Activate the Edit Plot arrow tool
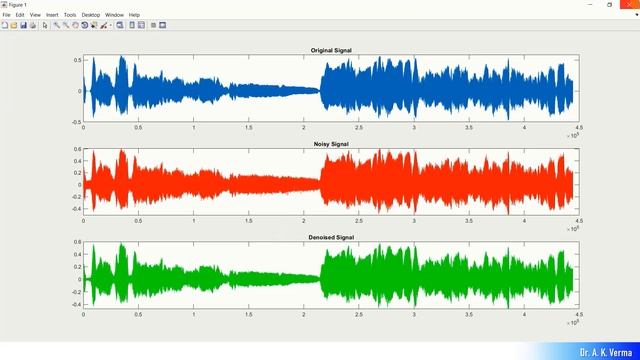The height and width of the screenshot is (360, 640). (x=45, y=25)
